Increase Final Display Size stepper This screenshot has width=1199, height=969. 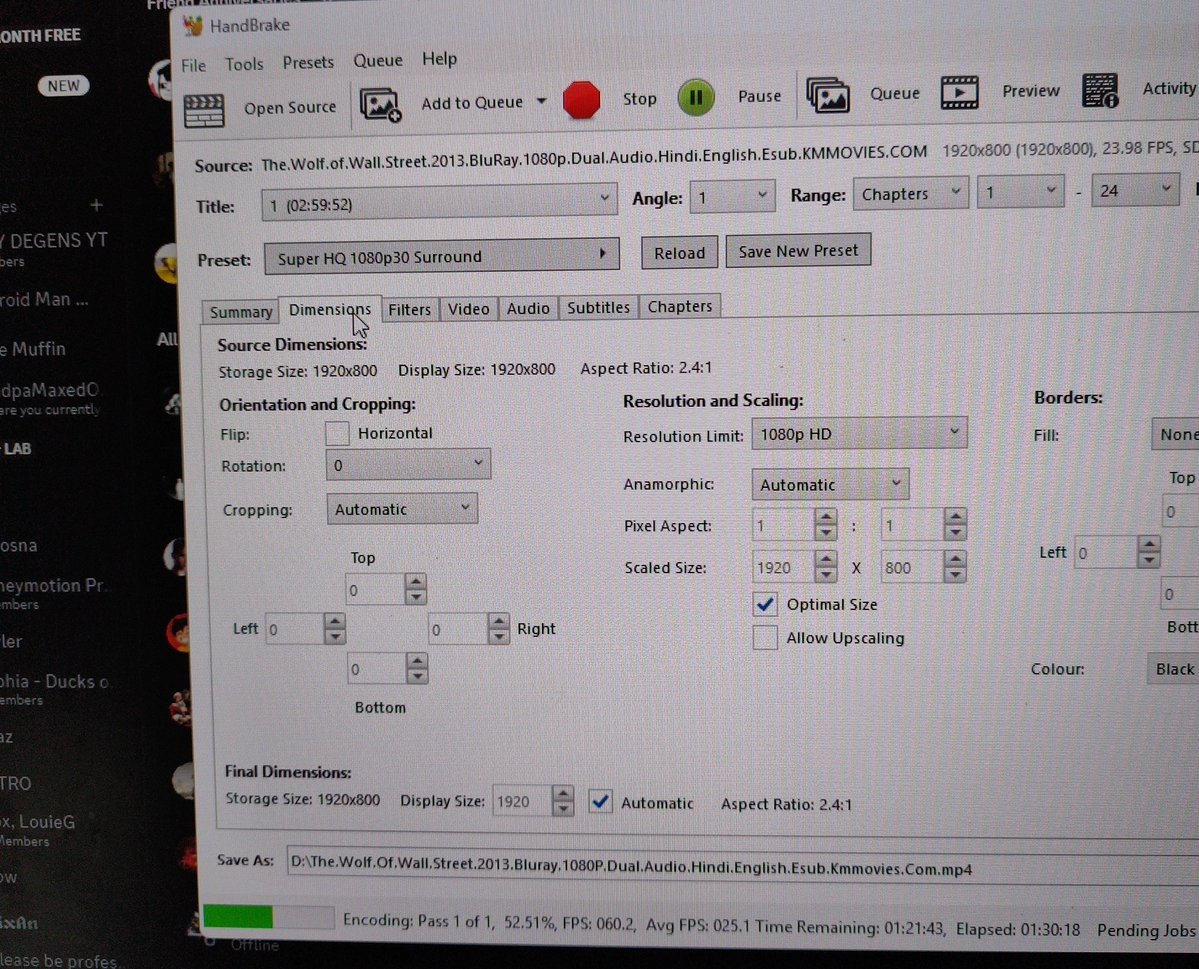tap(564, 793)
